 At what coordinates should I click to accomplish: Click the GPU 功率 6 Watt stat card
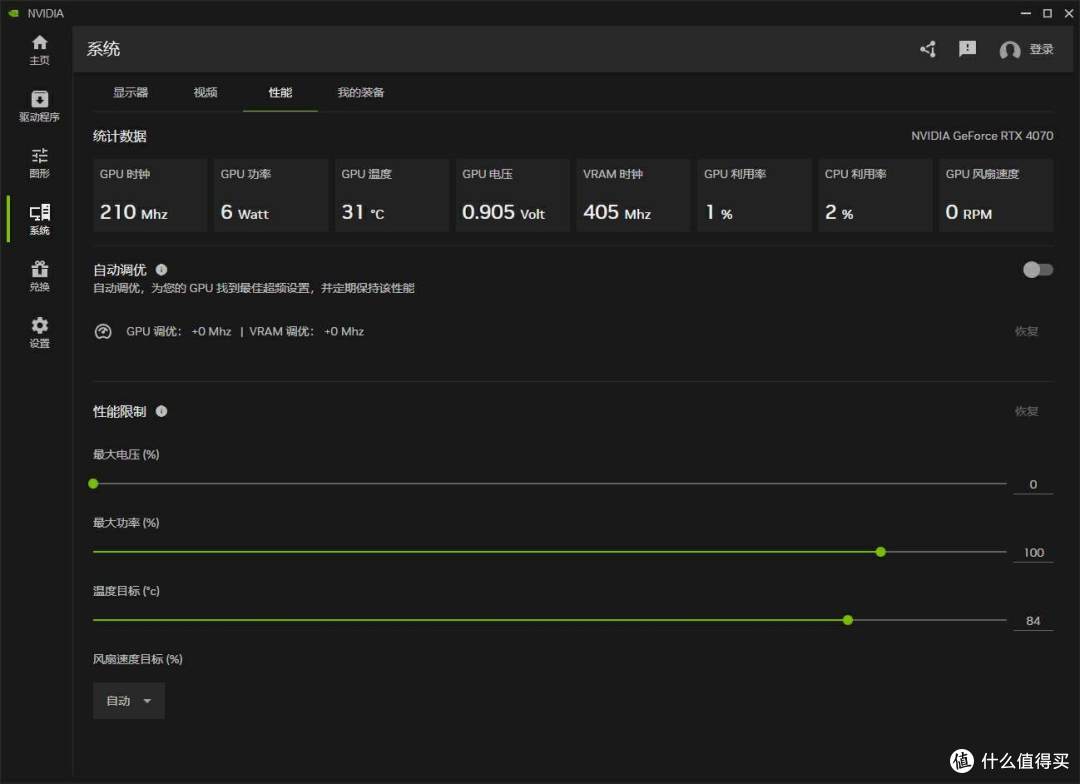[x=271, y=195]
